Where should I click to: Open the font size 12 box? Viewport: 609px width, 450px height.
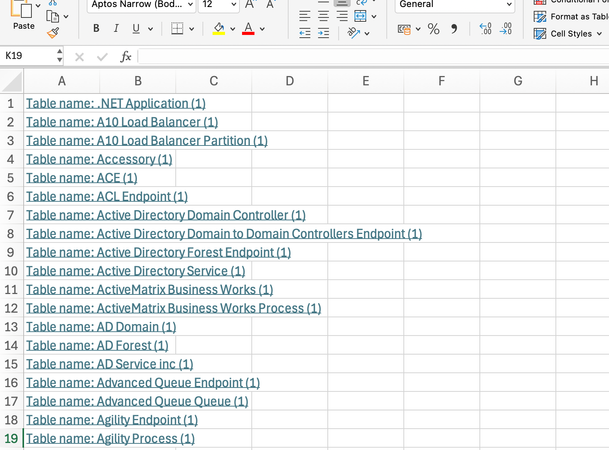219,5
